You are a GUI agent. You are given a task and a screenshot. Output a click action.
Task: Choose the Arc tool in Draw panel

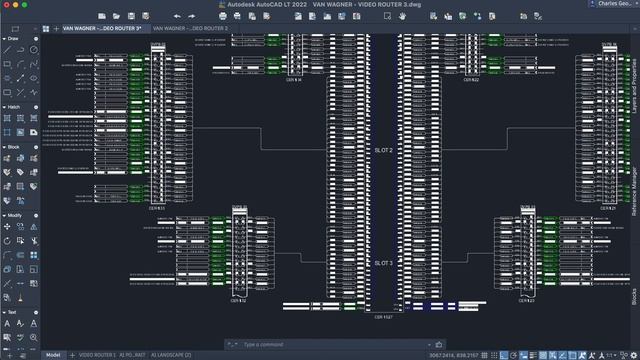click(x=20, y=64)
